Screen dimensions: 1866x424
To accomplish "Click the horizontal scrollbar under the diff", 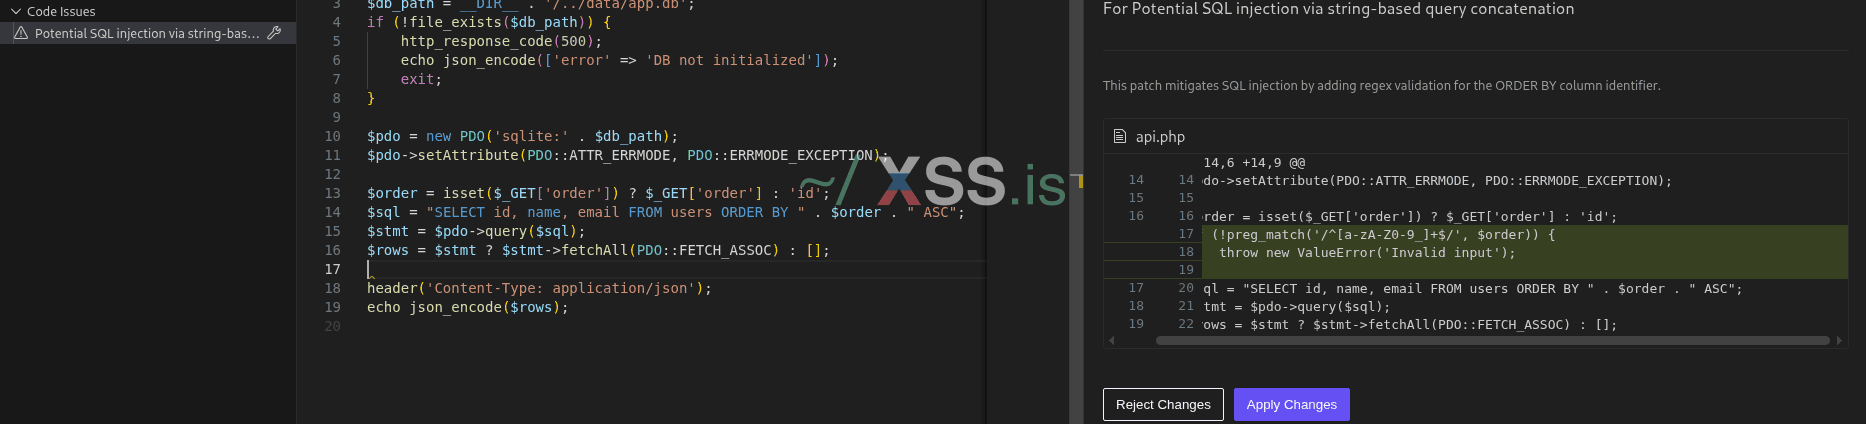I will pos(1492,340).
